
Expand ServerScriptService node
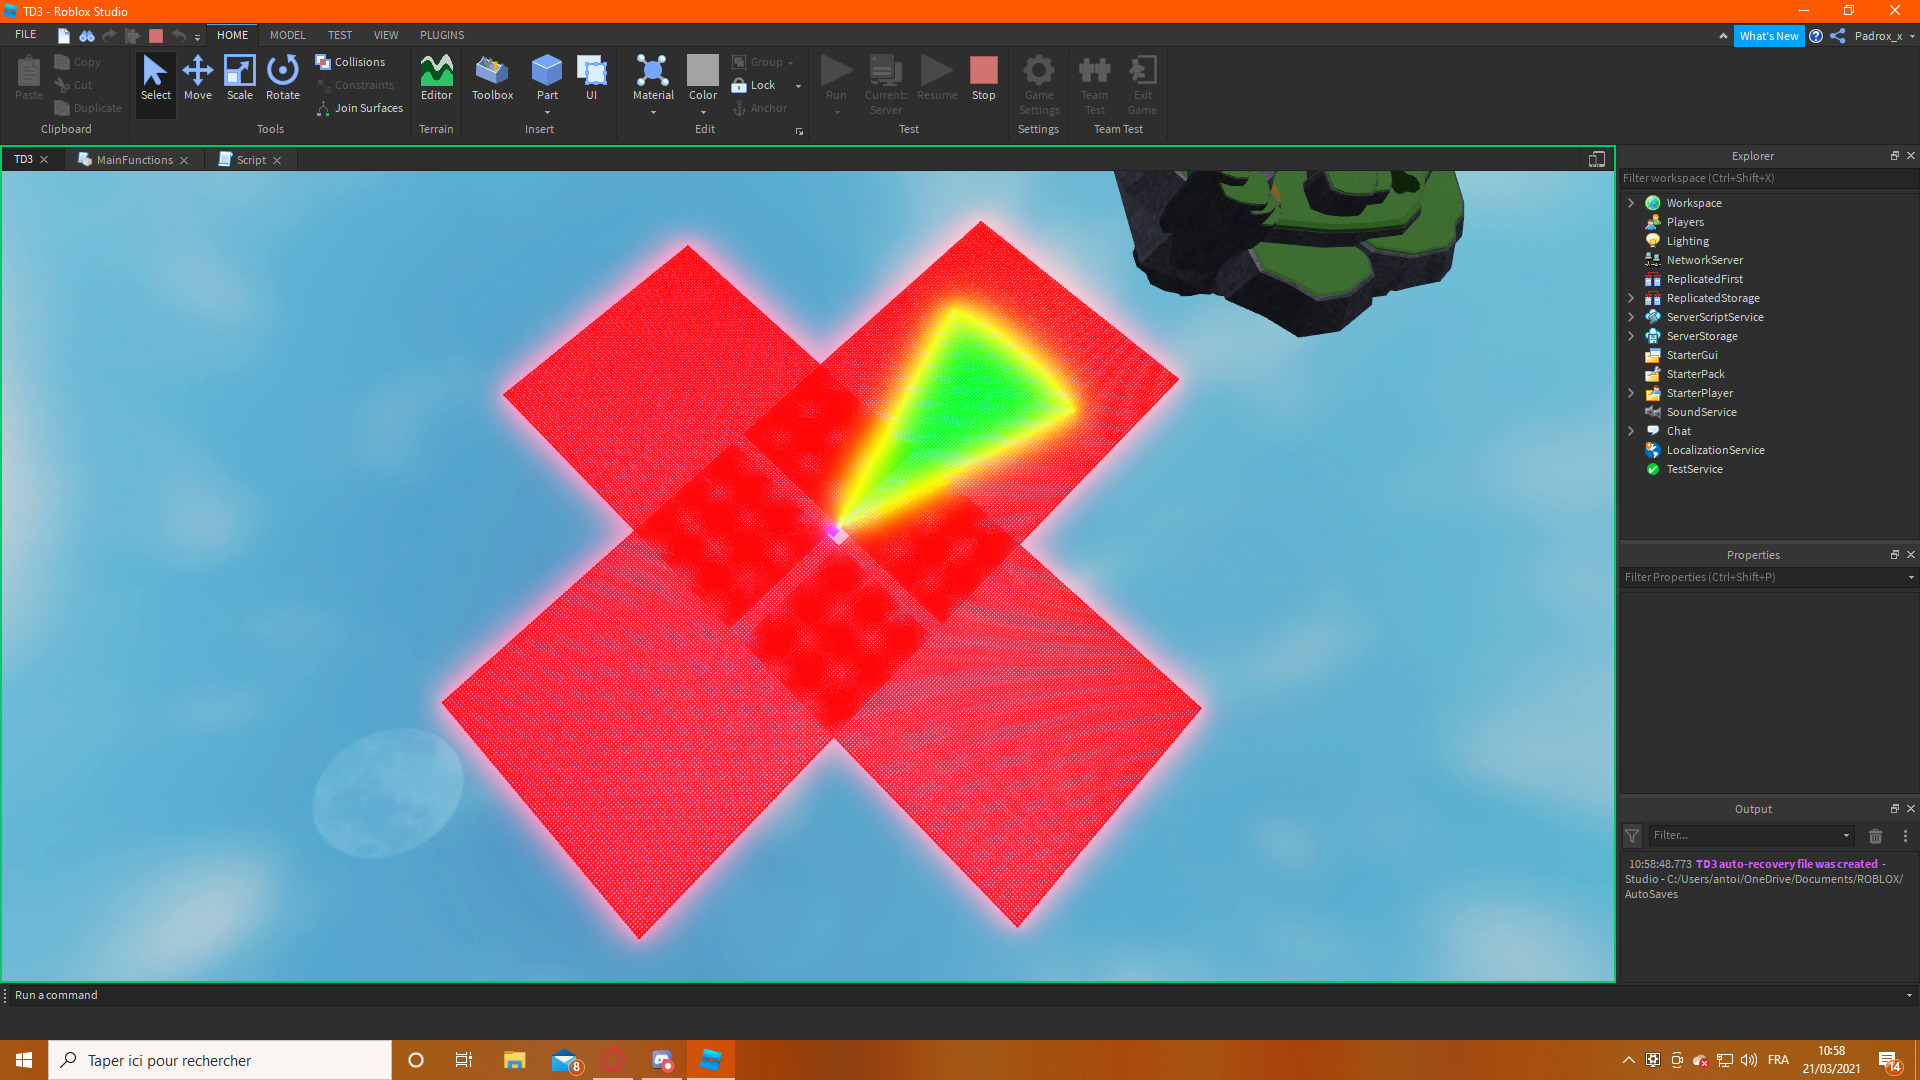tap(1631, 317)
